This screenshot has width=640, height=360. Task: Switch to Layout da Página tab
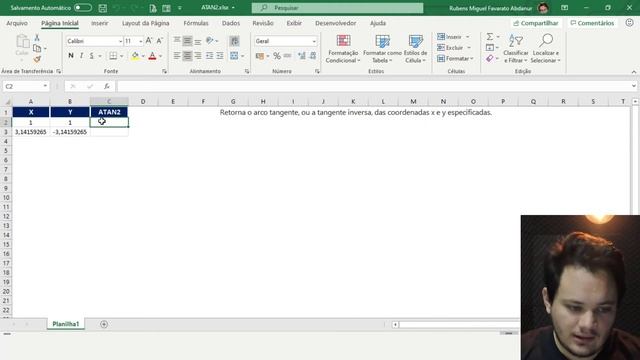(x=146, y=23)
